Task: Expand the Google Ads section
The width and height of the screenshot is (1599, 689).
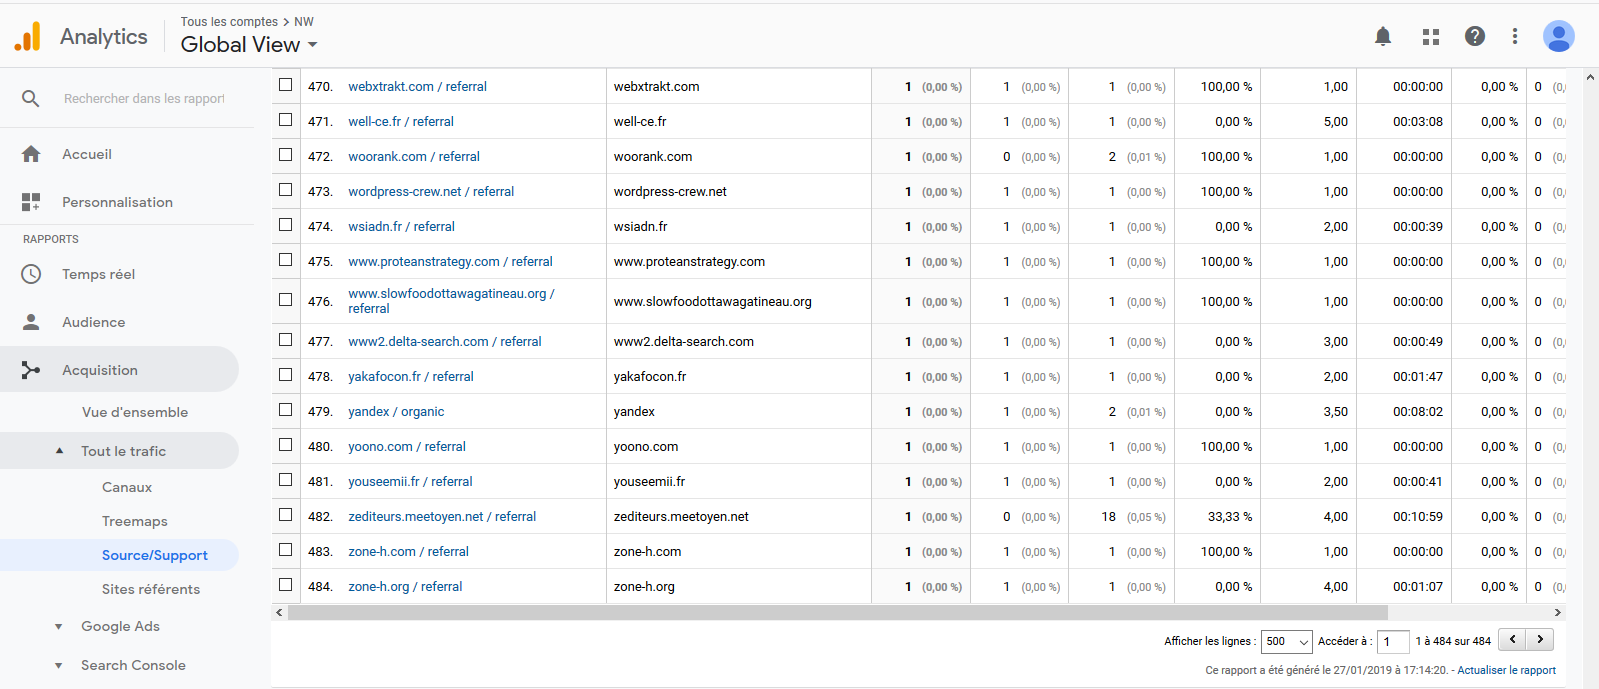Action: coord(59,626)
